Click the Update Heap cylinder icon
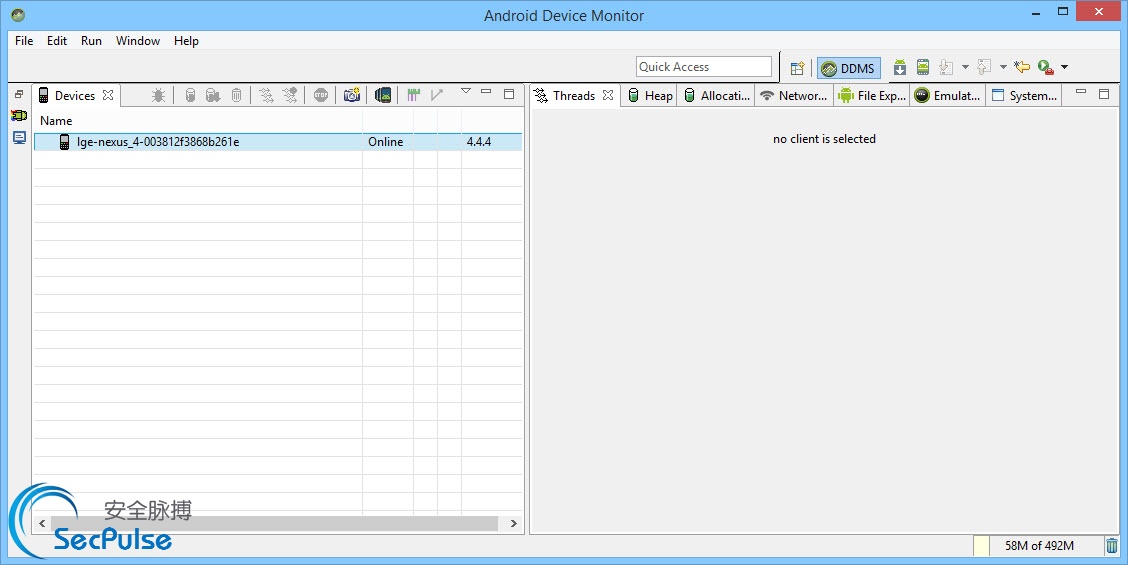This screenshot has width=1128, height=565. click(x=191, y=95)
